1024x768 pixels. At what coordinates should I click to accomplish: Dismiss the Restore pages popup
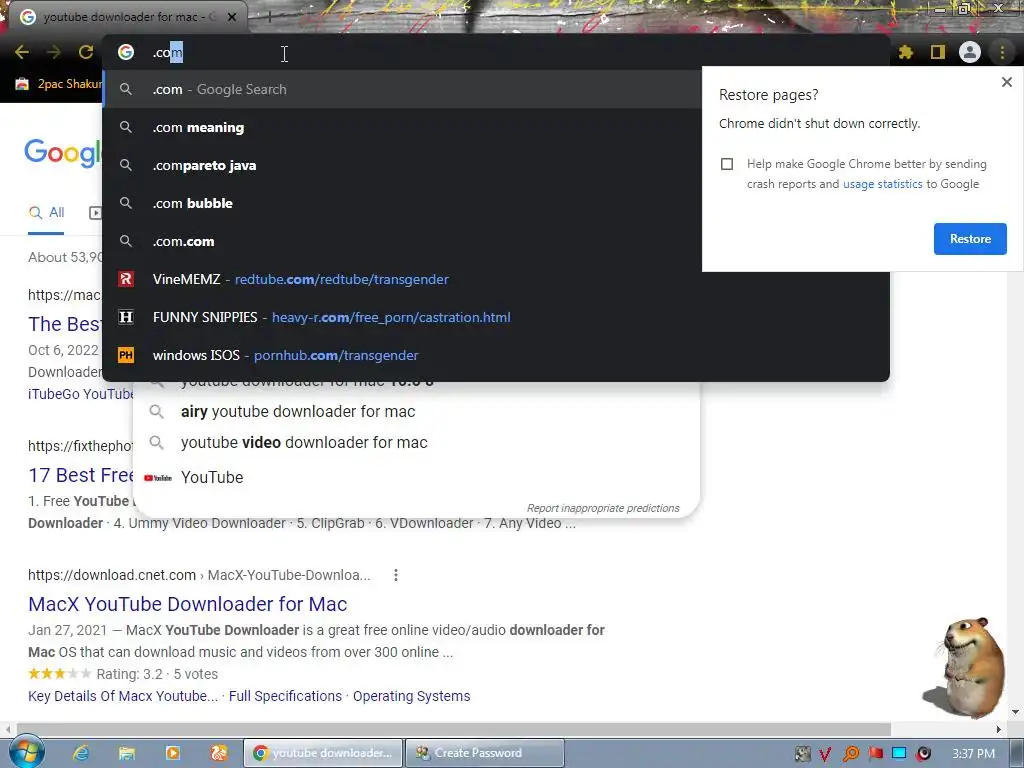click(x=1006, y=82)
